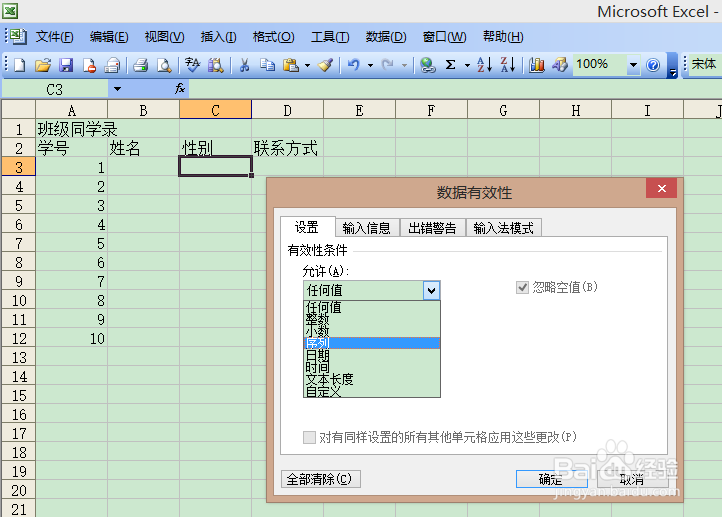Screen dimensions: 722x517
Task: Switch to the 输入信息 tab
Action: click(x=367, y=228)
